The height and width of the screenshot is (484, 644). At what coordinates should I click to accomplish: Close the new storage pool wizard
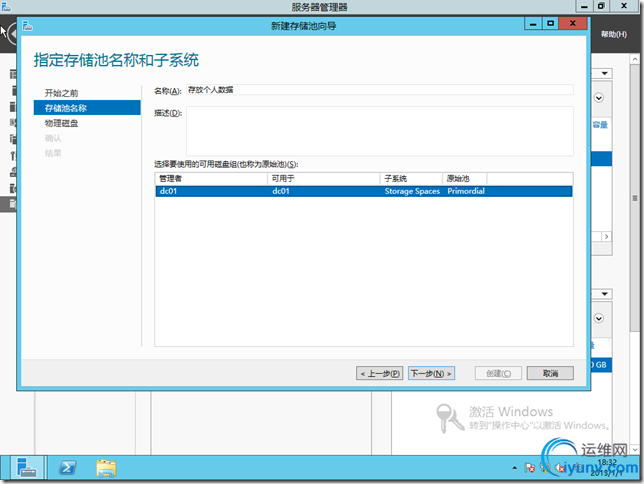coord(573,24)
